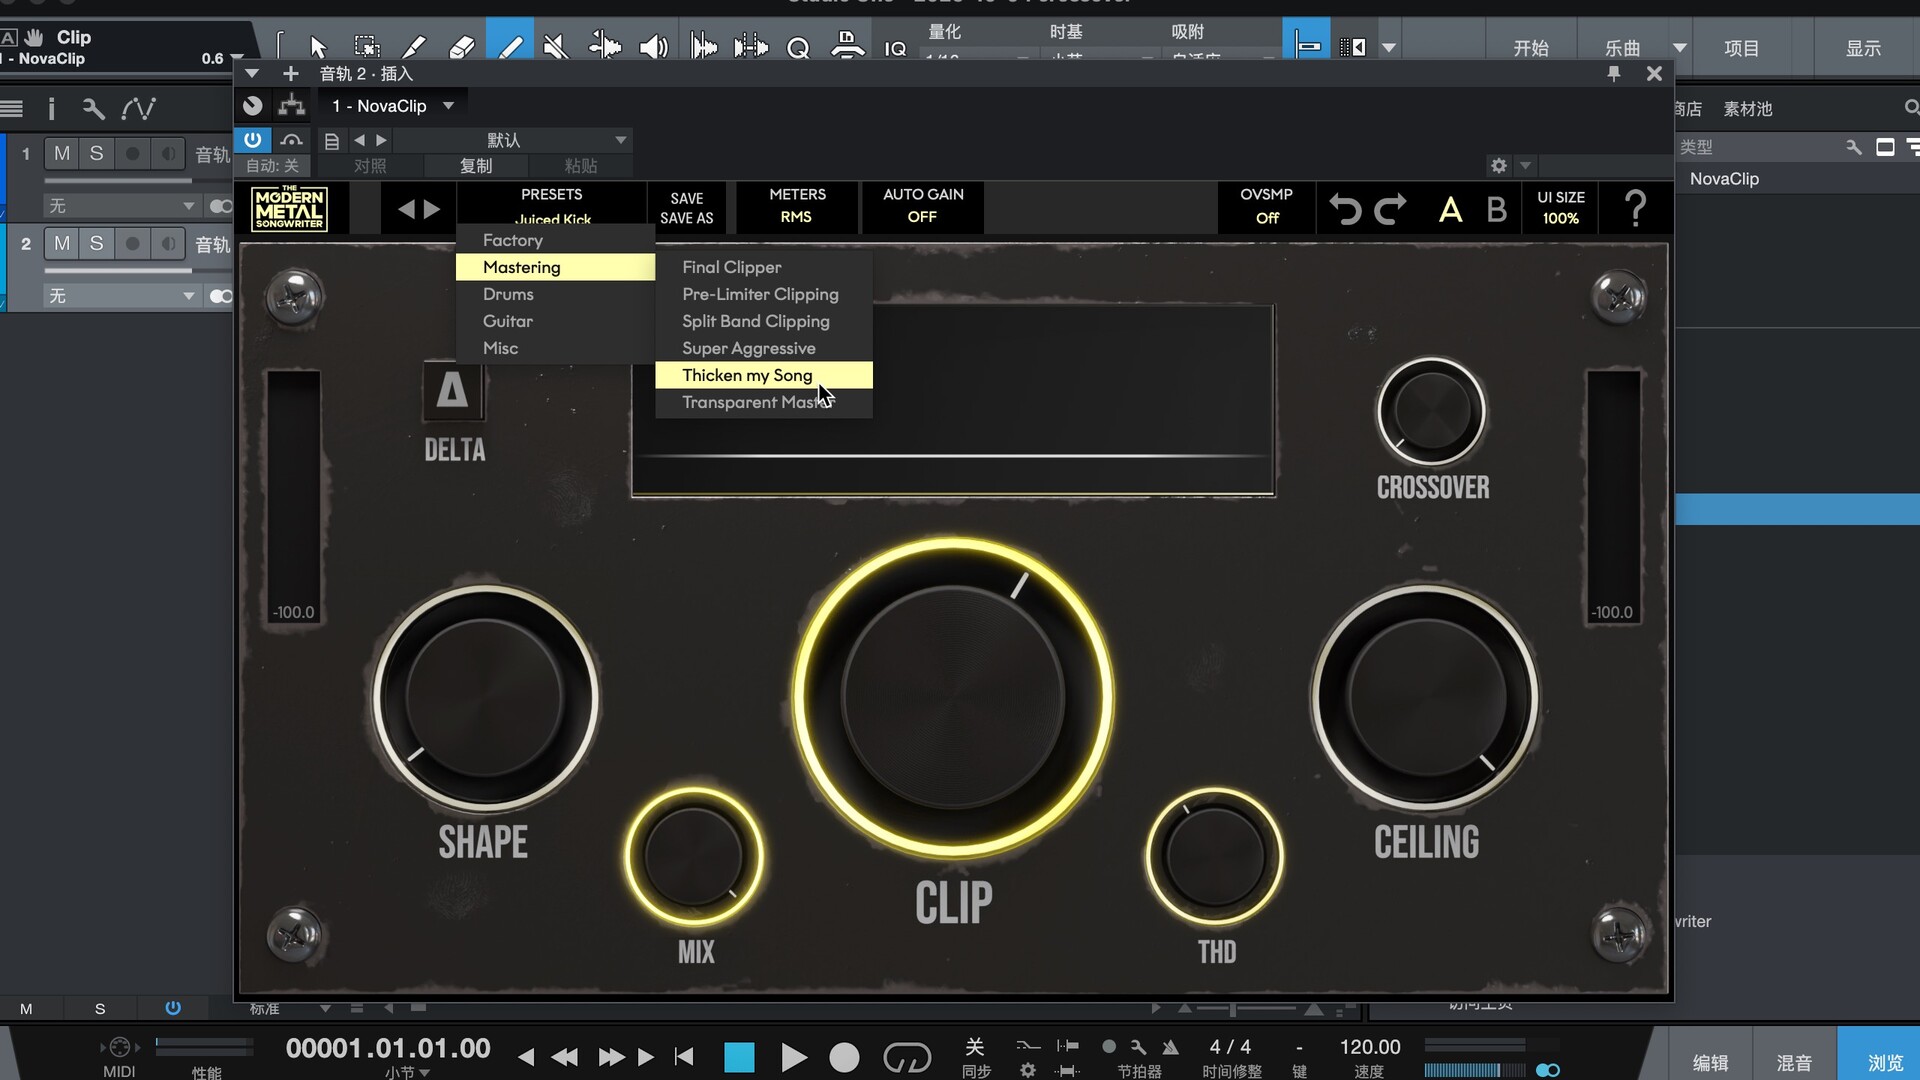Expand the 1 - NovaClip insert dropdown
The width and height of the screenshot is (1920, 1080).
pos(449,106)
